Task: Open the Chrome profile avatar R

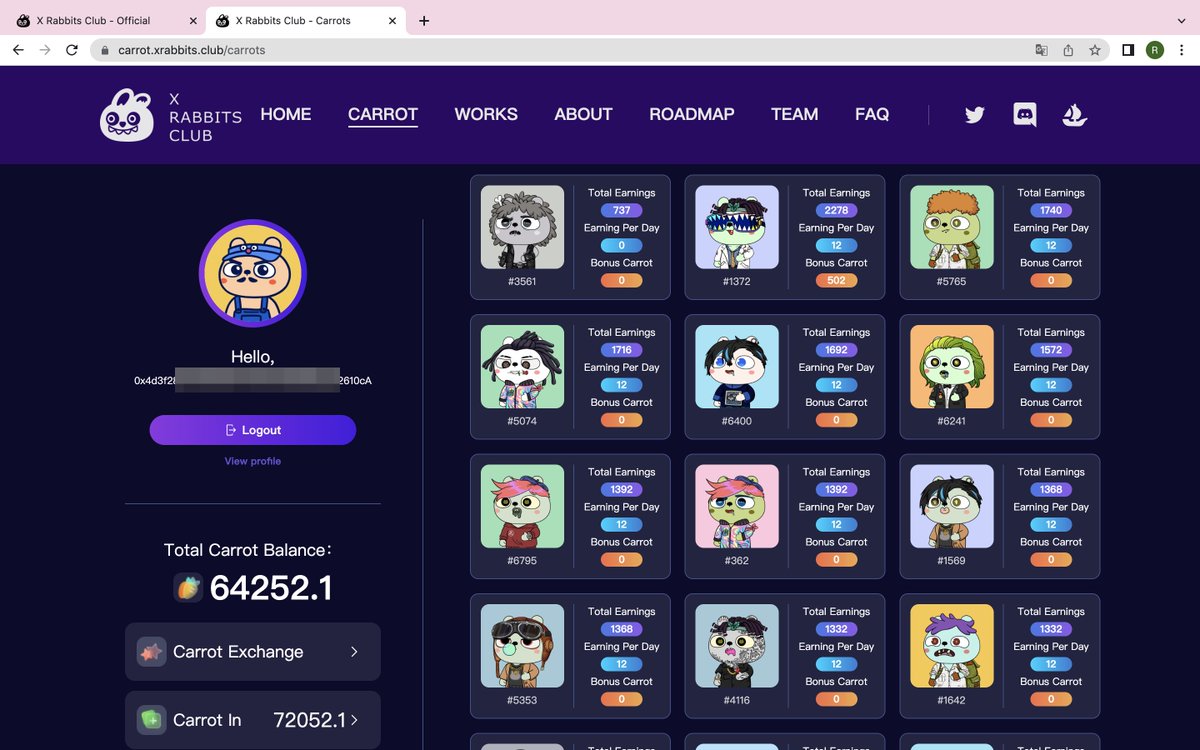Action: [x=1155, y=50]
